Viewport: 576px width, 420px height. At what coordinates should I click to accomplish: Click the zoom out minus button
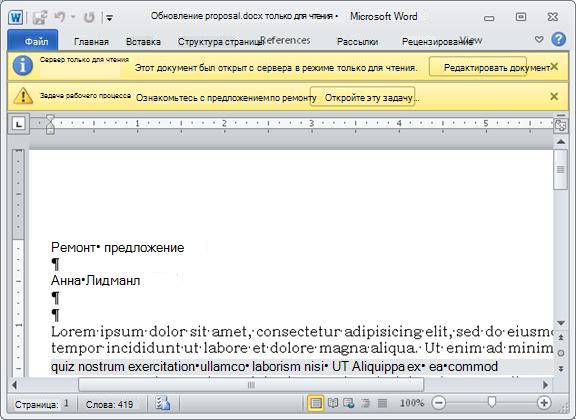tap(439, 403)
